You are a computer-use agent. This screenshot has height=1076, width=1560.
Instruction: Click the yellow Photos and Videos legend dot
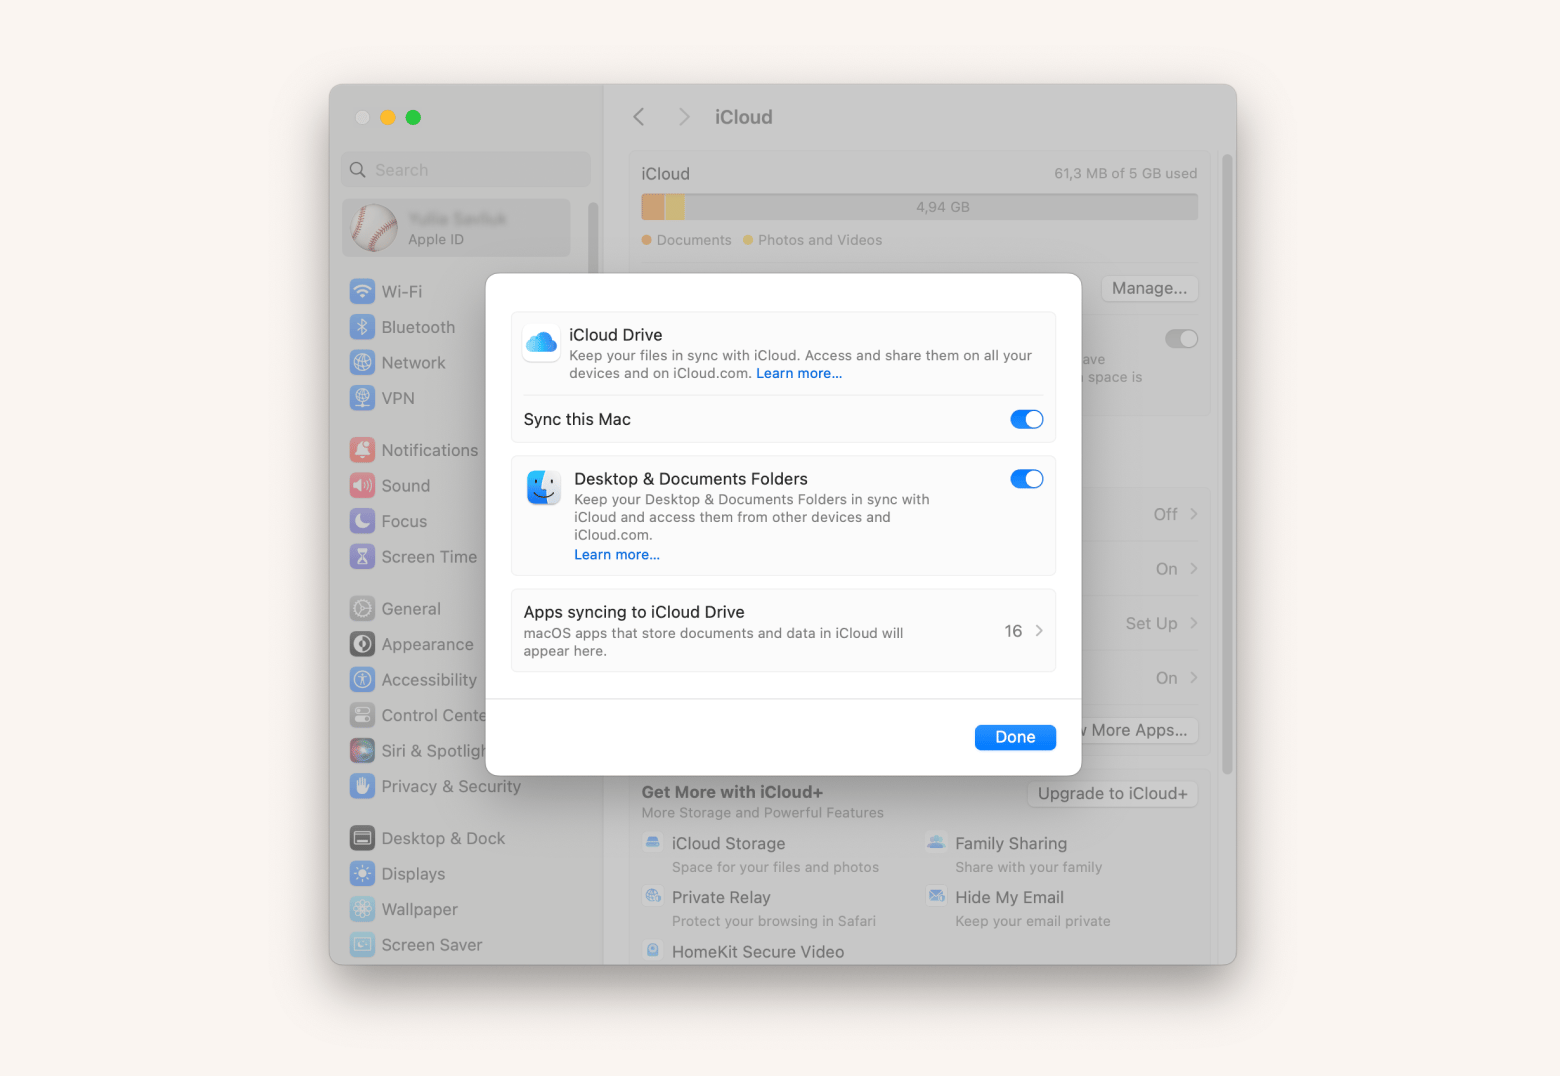click(748, 240)
